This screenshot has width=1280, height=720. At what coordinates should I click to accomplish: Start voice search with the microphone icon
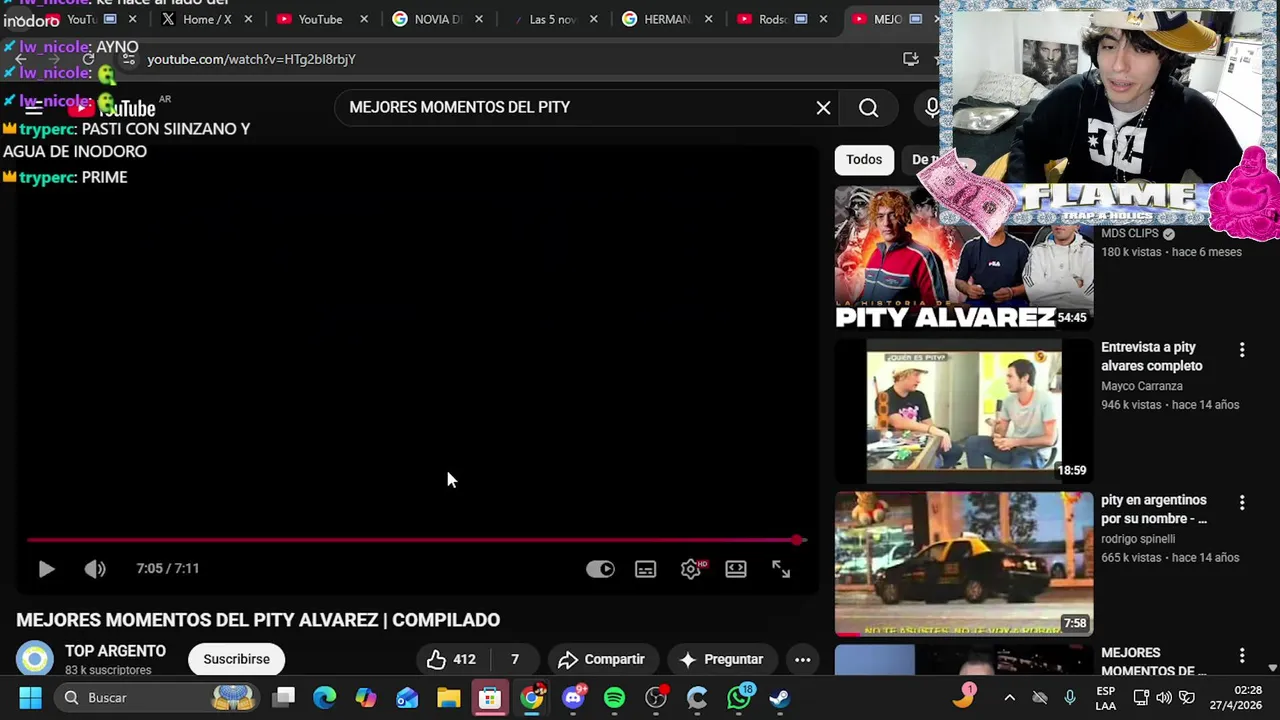point(932,108)
